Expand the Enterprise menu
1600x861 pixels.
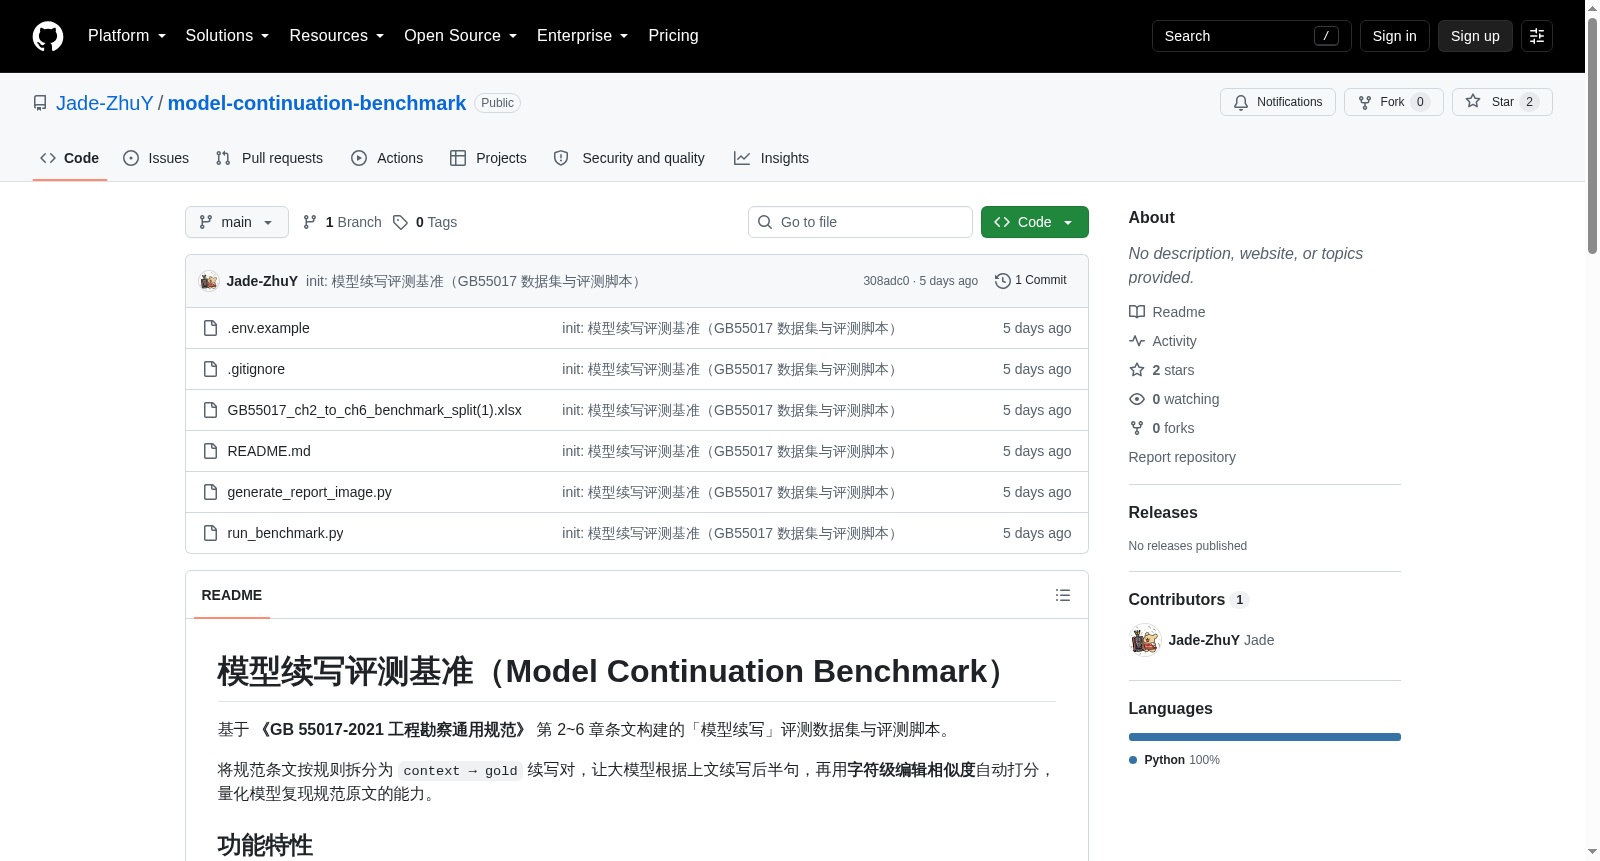(x=582, y=36)
